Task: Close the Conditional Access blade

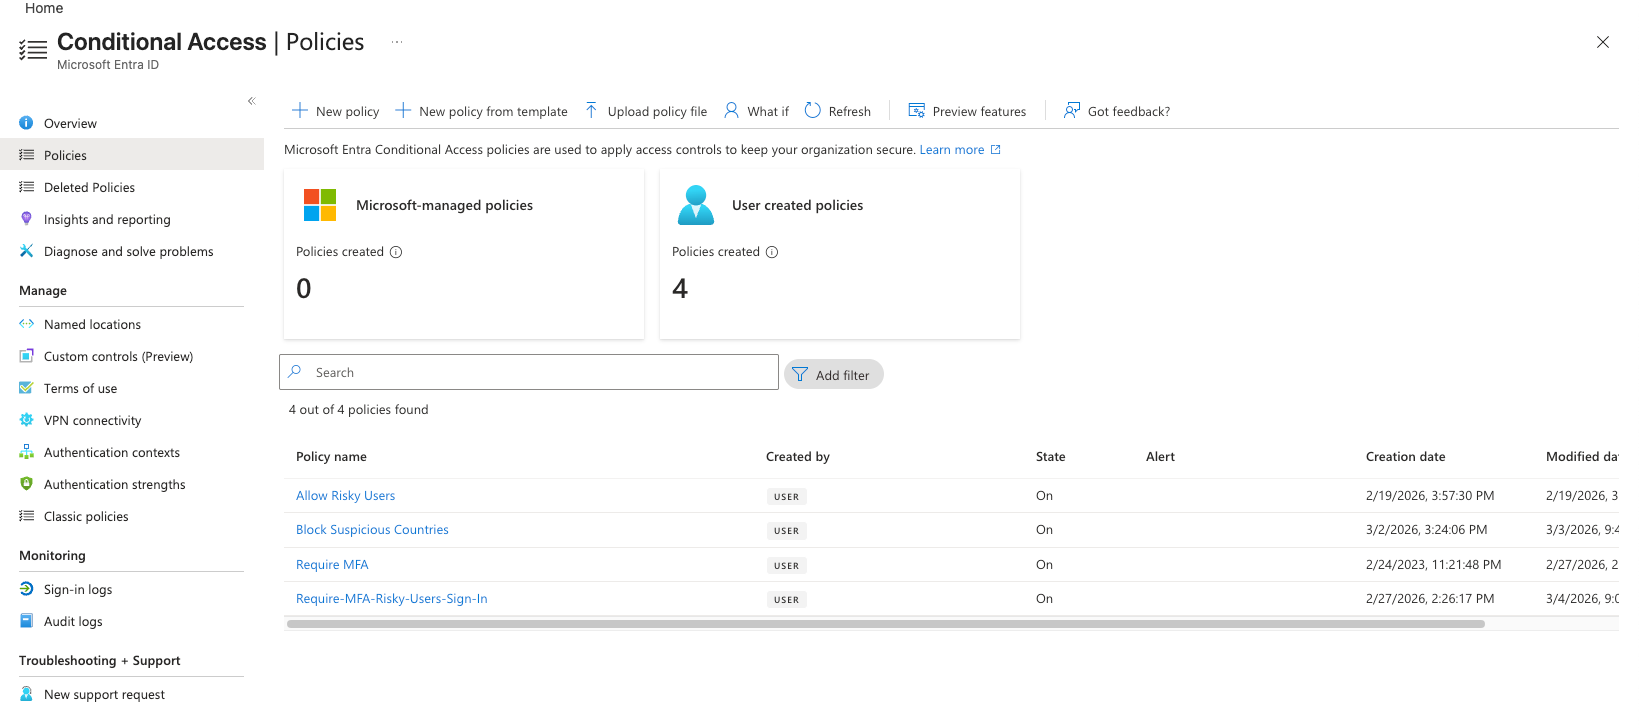Action: coord(1603,42)
